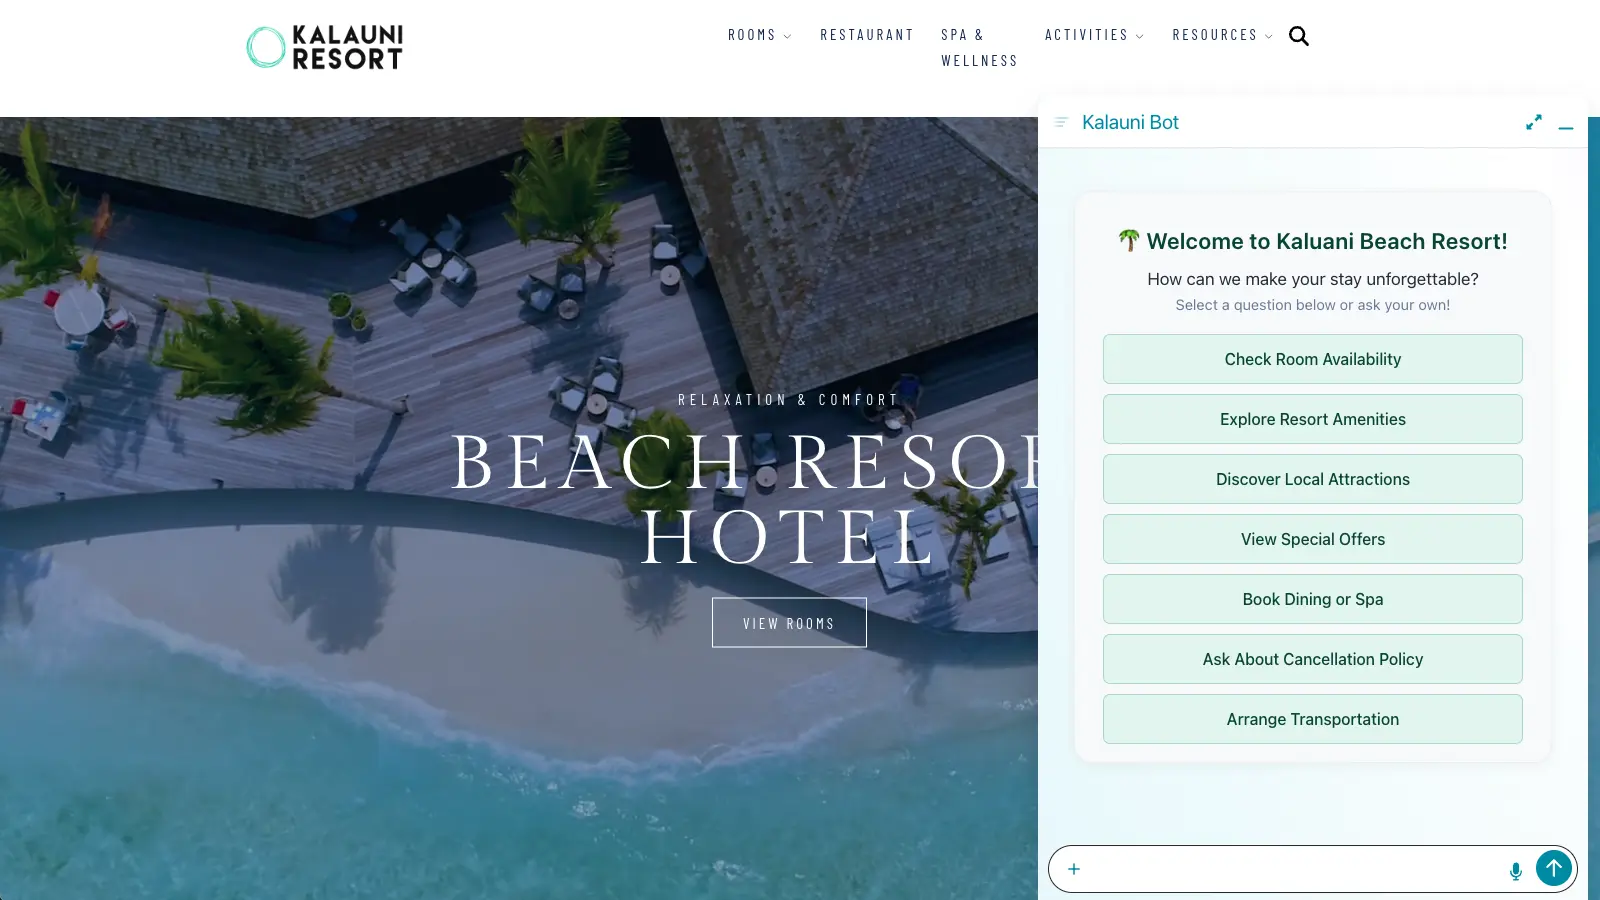Send message with the arrow button
This screenshot has height=900, width=1600.
(1554, 868)
